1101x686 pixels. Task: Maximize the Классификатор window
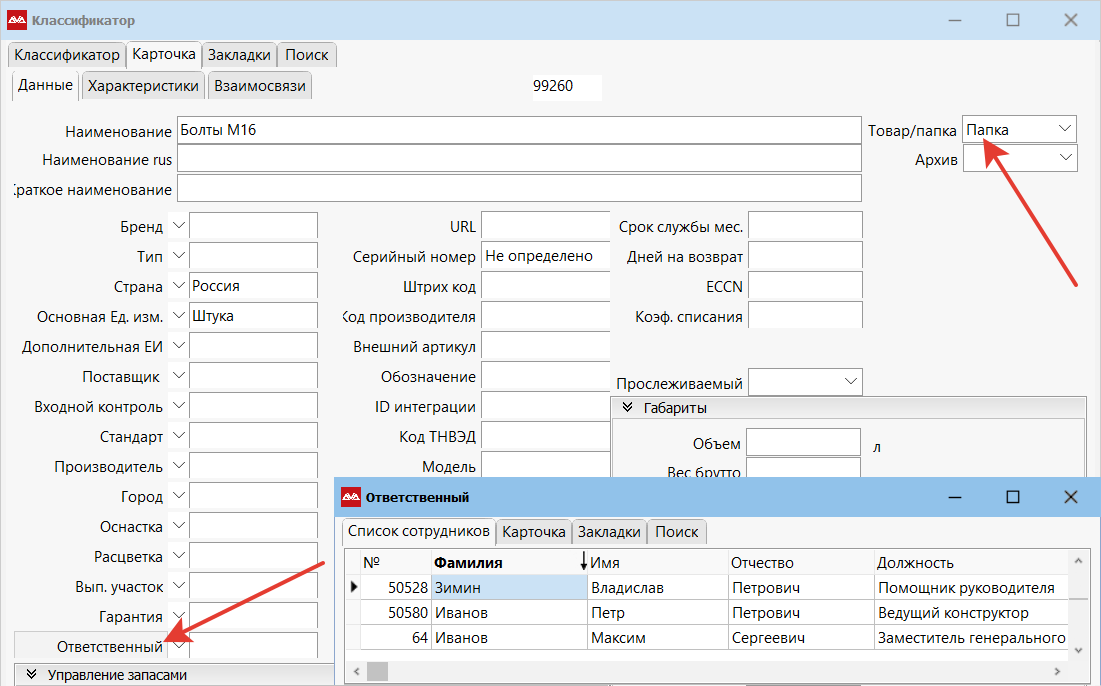pyautogui.click(x=1013, y=20)
